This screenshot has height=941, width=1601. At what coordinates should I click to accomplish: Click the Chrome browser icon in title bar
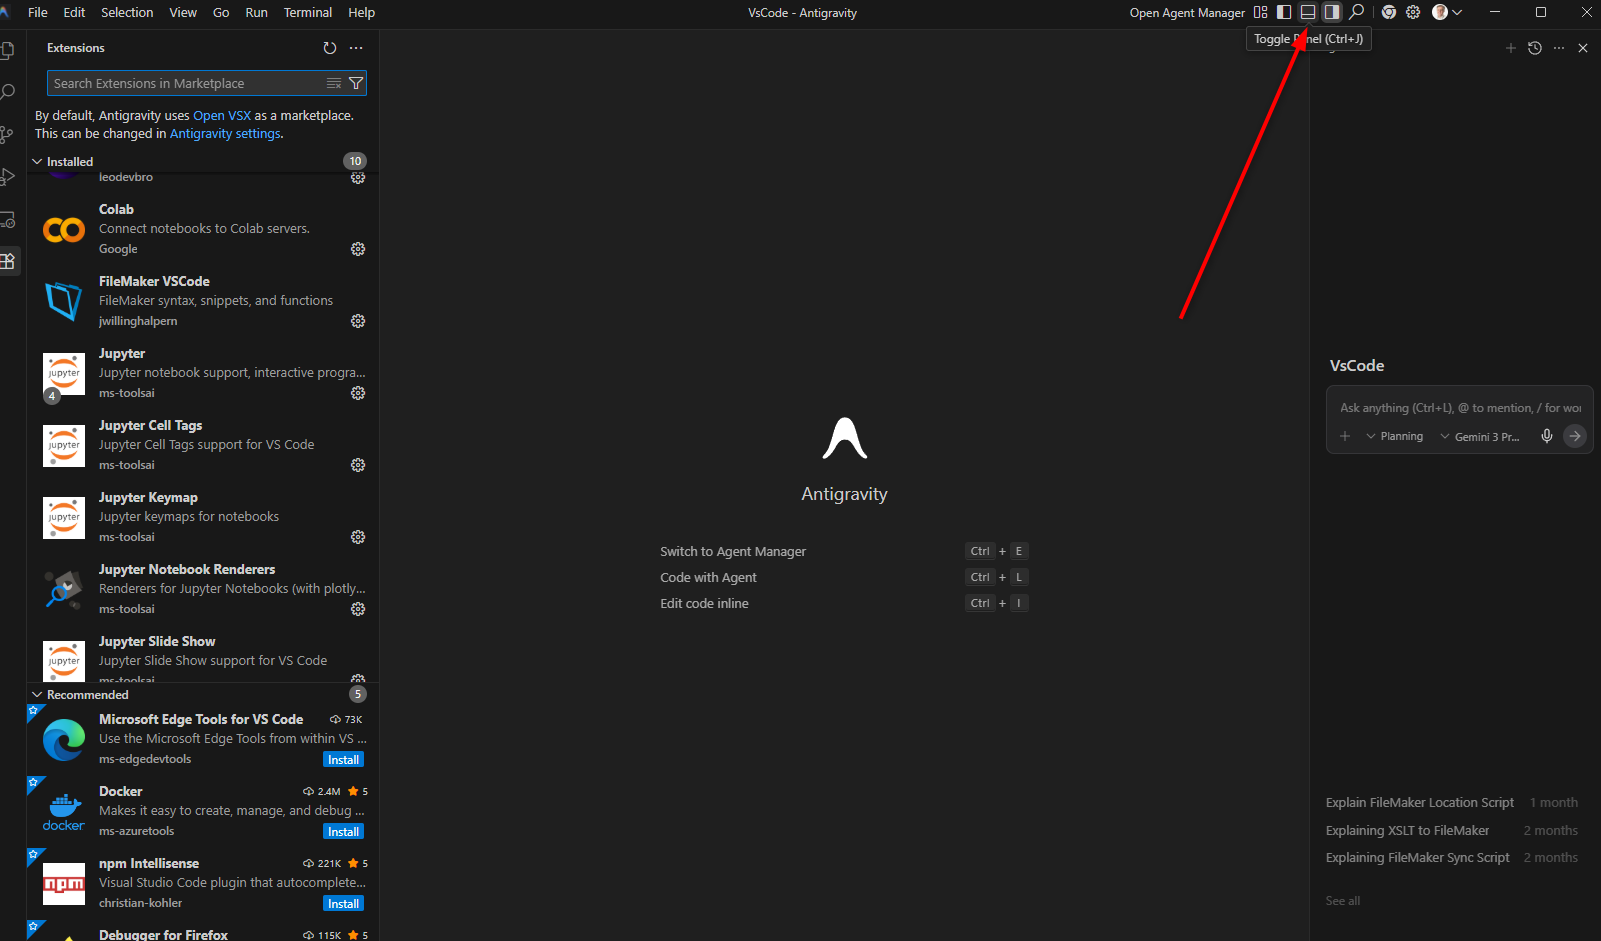tap(1389, 12)
